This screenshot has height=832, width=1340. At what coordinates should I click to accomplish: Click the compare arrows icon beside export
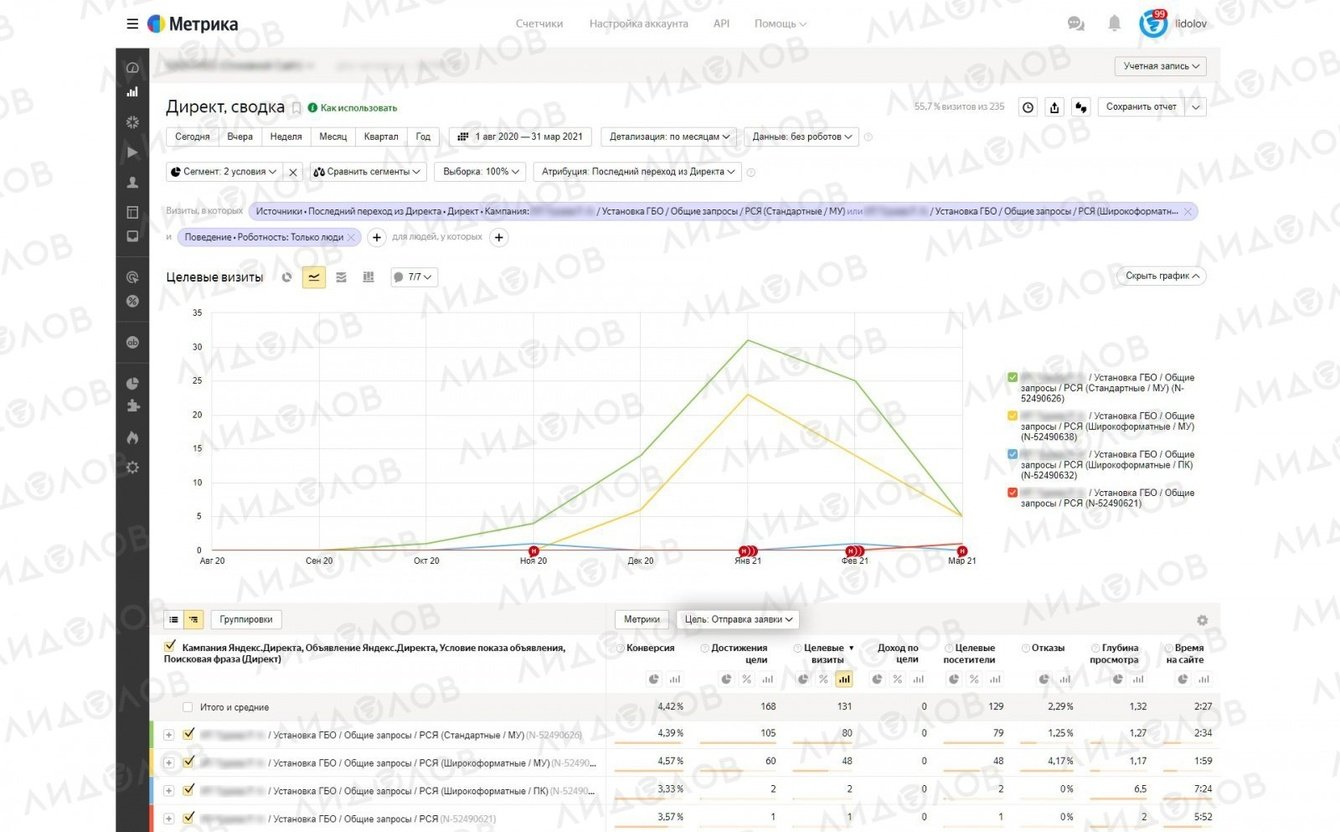coord(1080,107)
